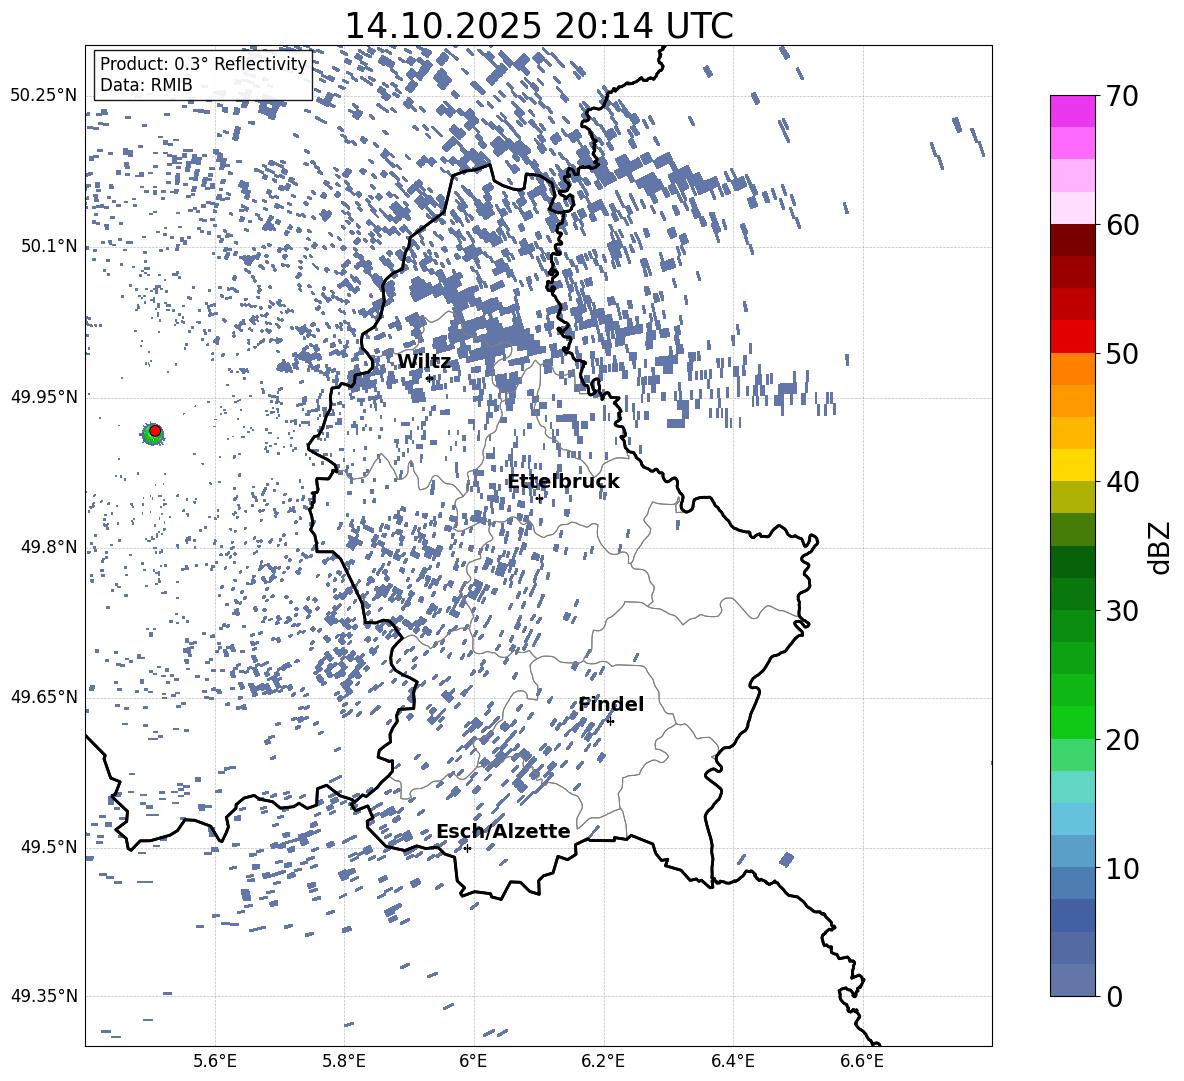Click the colorbar 0 tick label
This screenshot has height=1081, width=1184.
tap(1114, 996)
